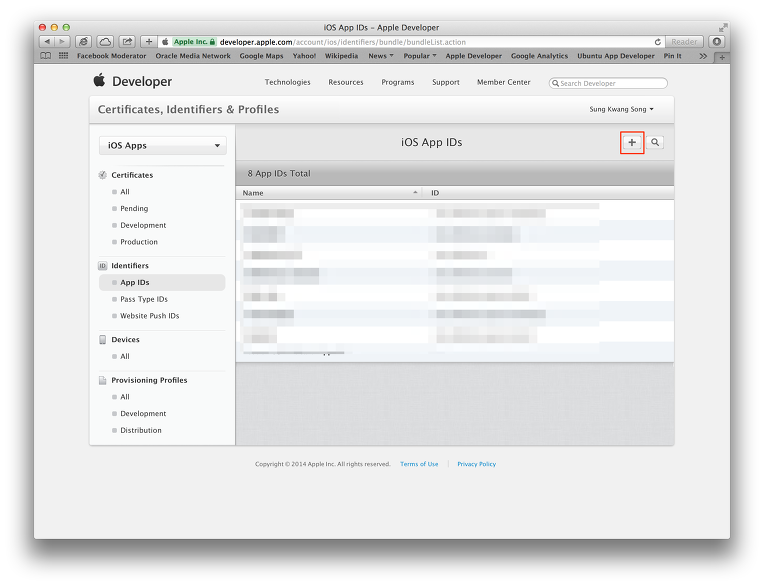Open the Member Center nav item
Image resolution: width=764 pixels, height=586 pixels.
503,82
